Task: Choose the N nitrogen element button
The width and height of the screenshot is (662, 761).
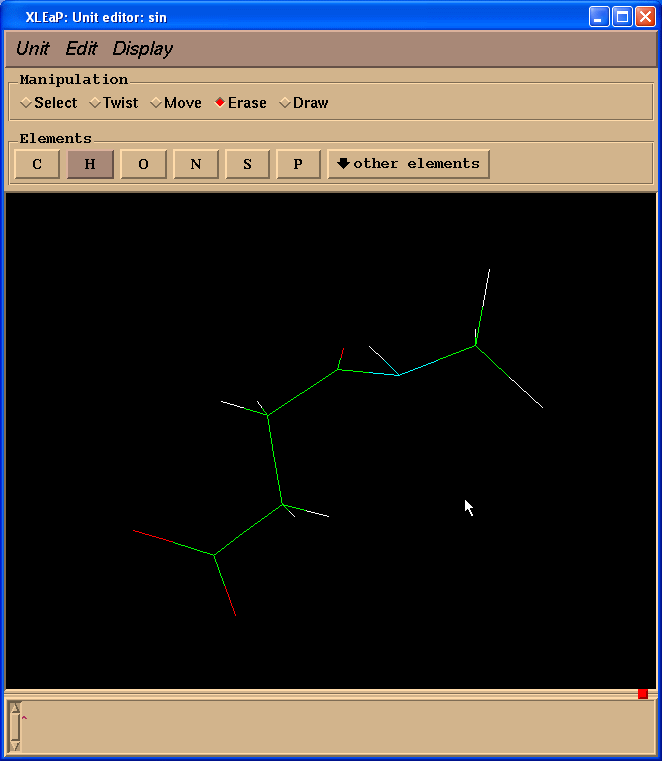Action: (x=196, y=164)
